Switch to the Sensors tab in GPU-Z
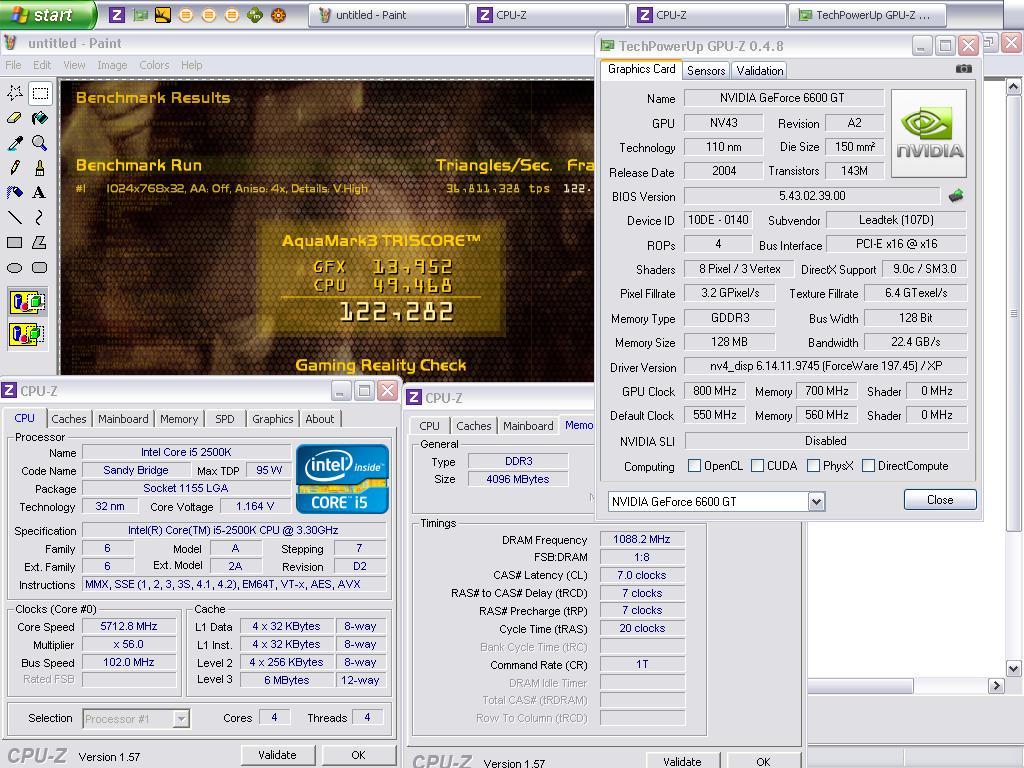 coord(706,71)
